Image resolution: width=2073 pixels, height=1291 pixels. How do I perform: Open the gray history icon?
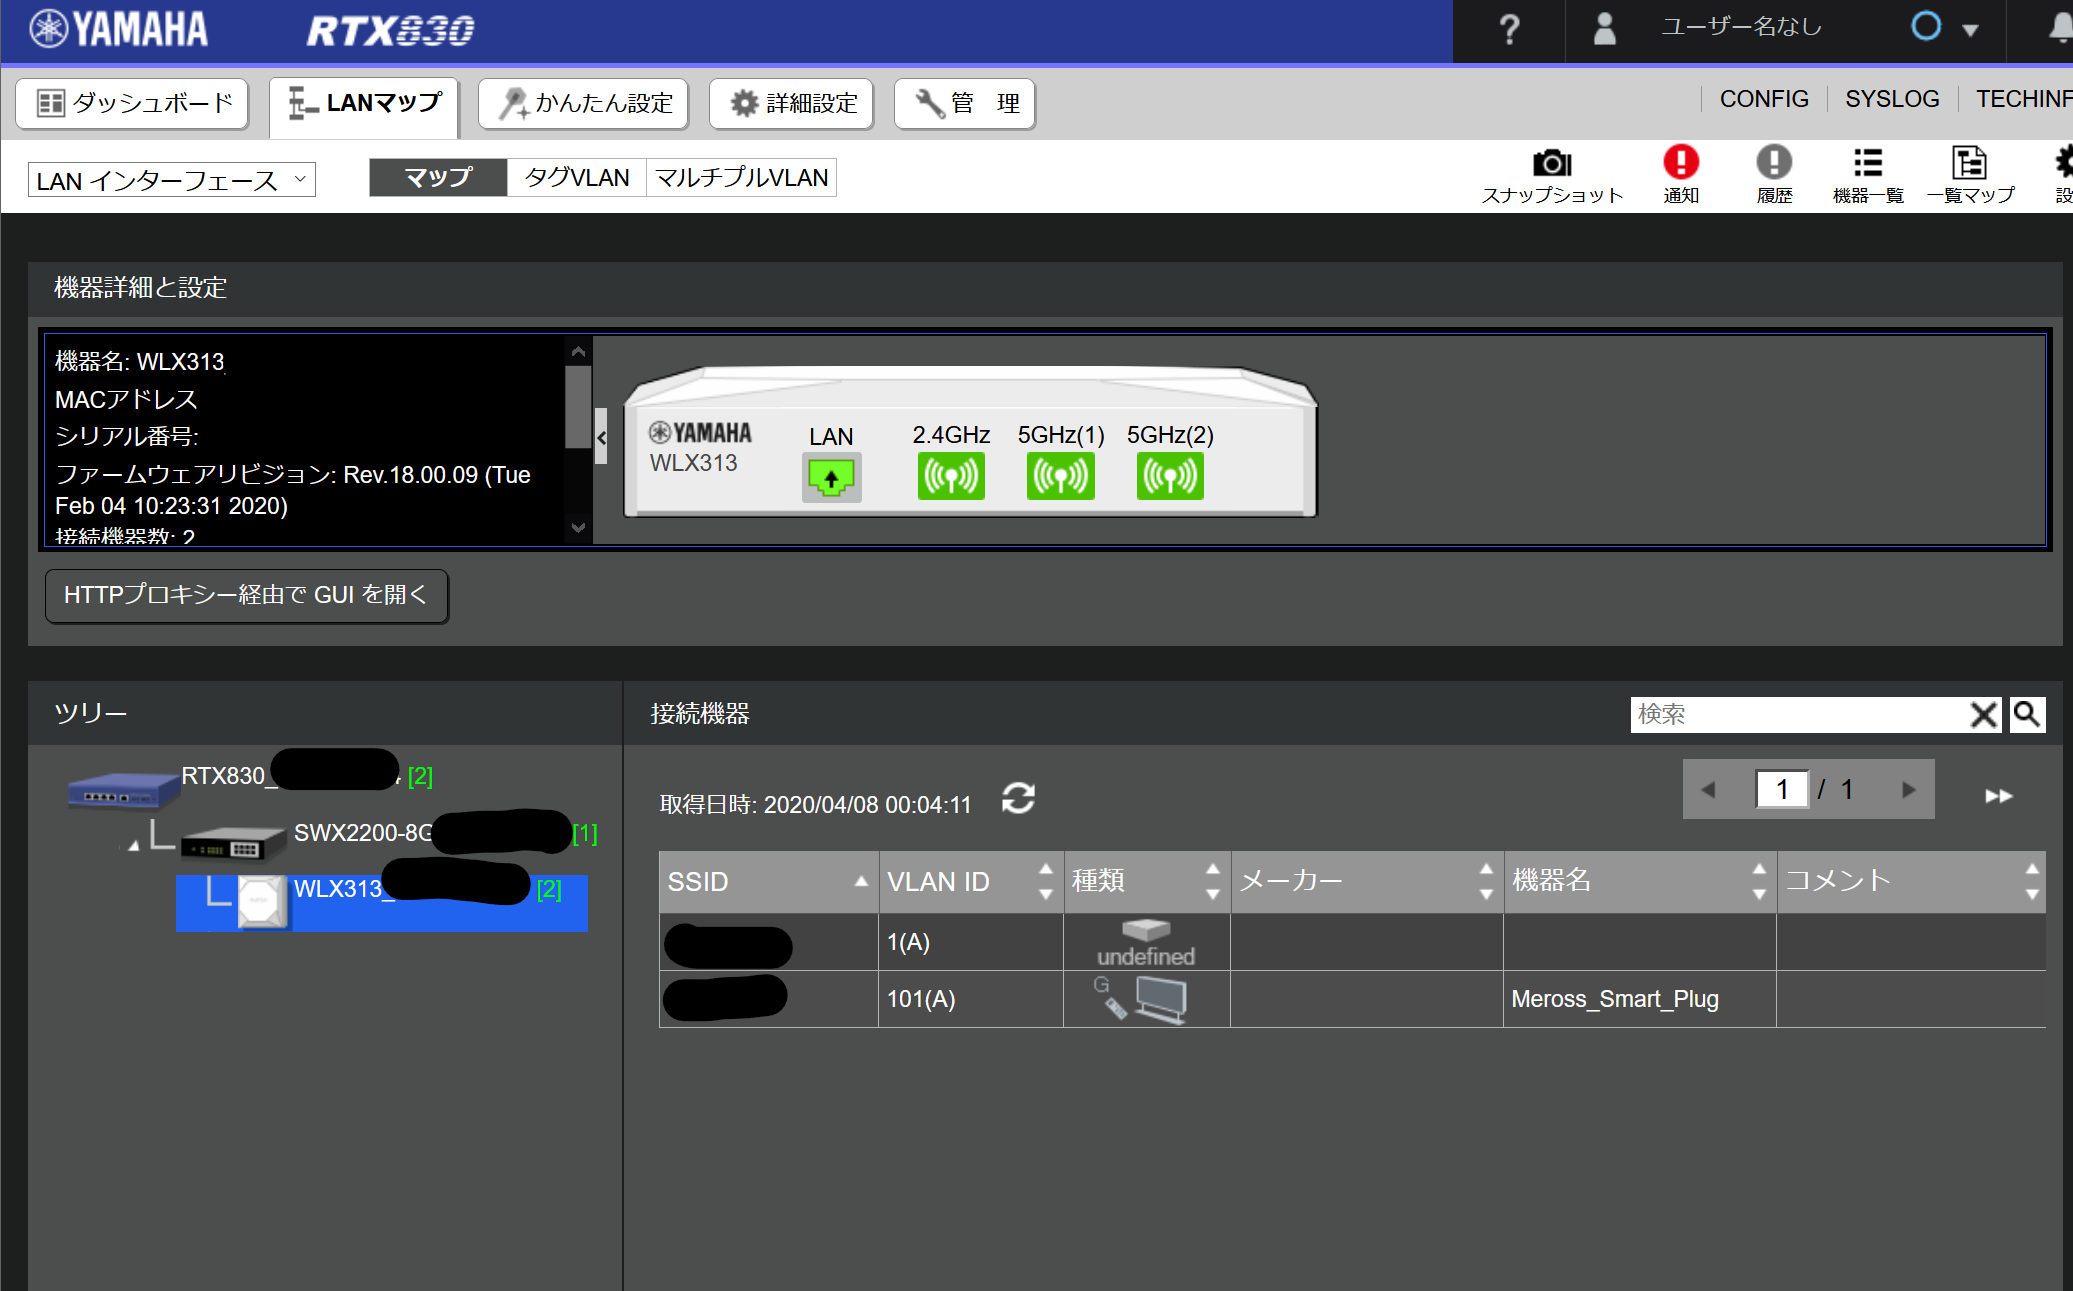[1773, 162]
